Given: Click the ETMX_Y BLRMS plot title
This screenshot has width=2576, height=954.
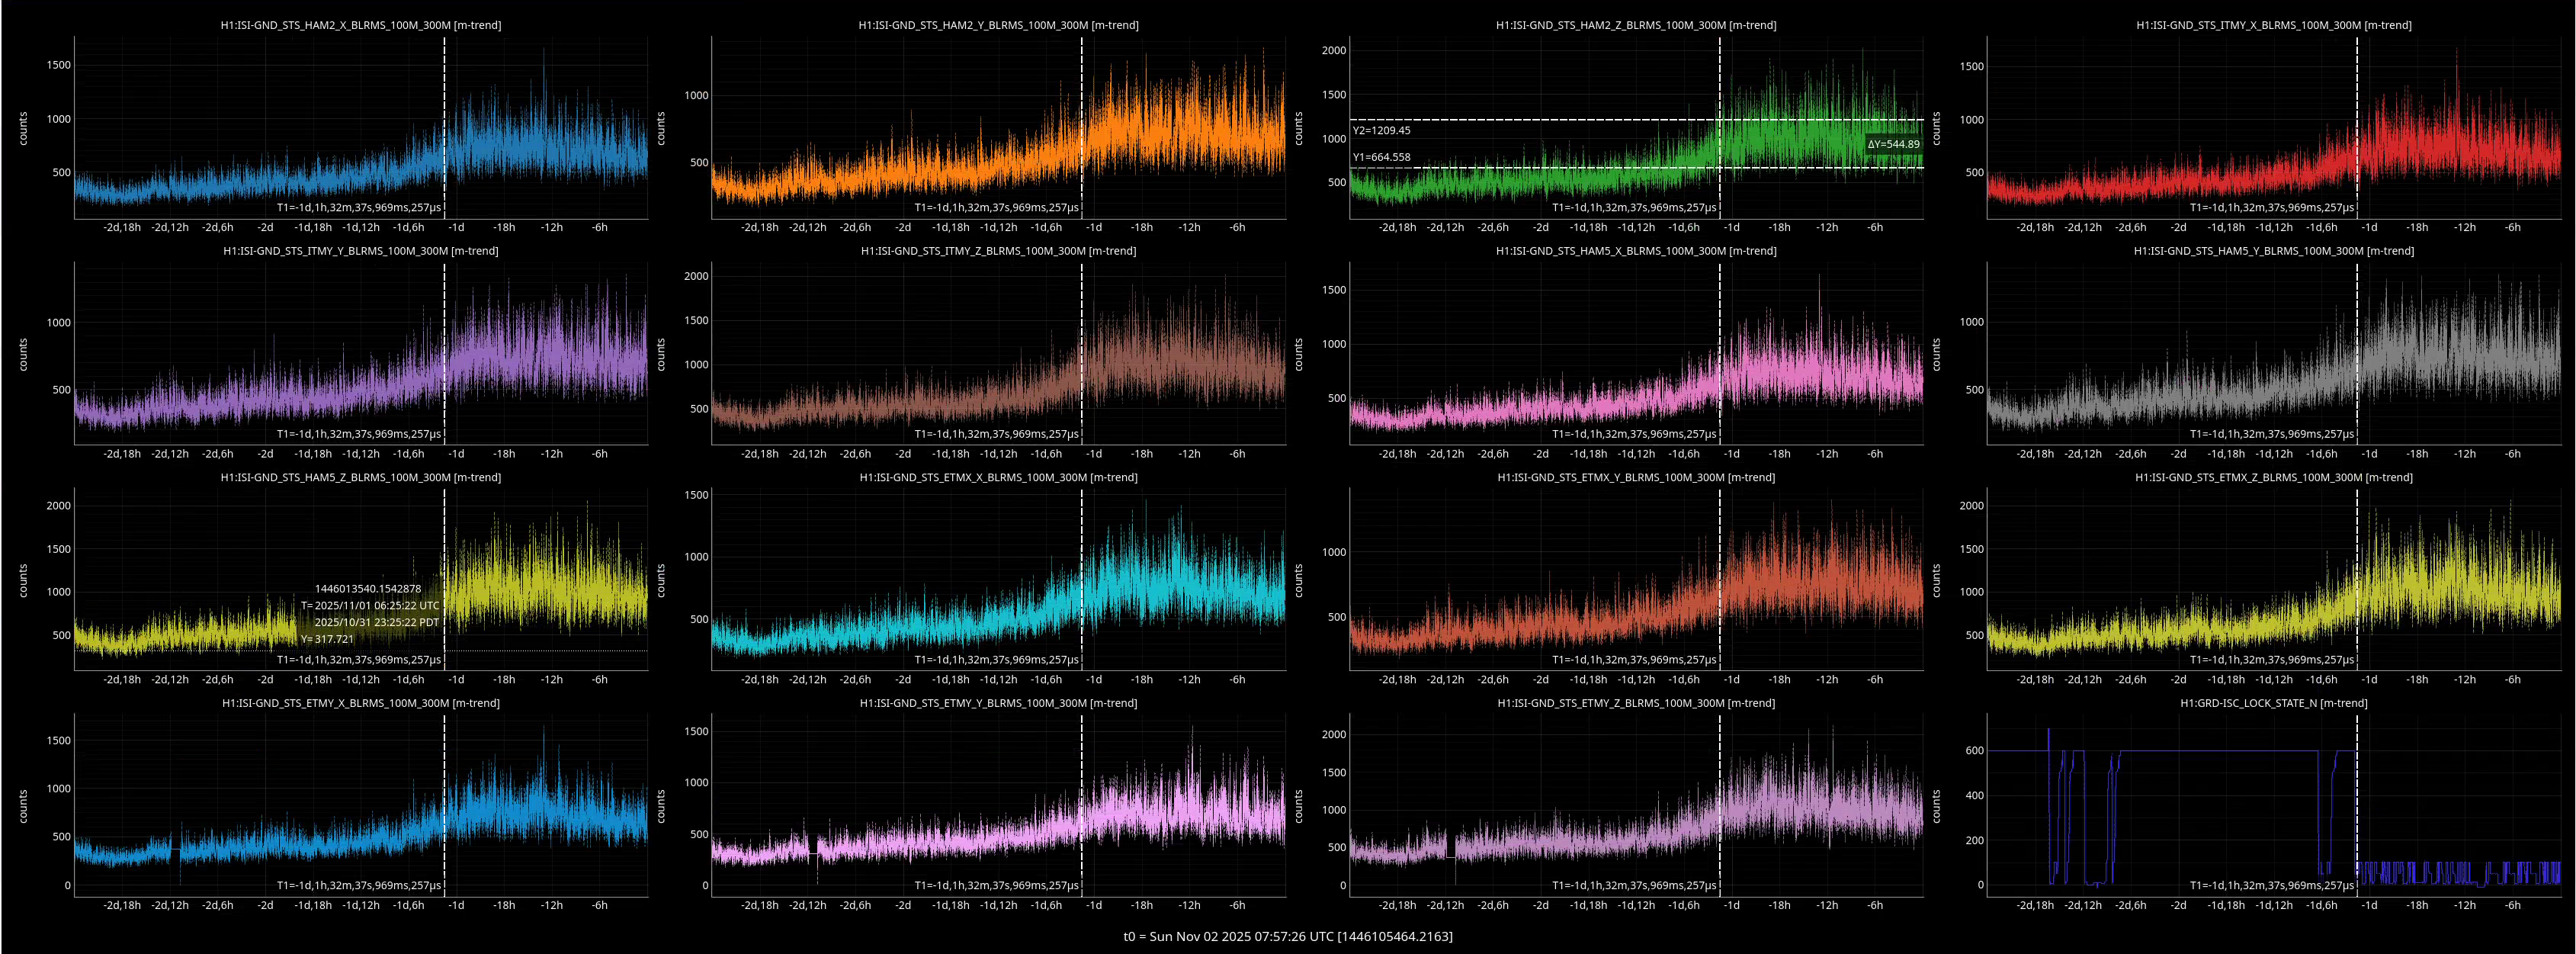Looking at the screenshot, I should coord(1635,477).
